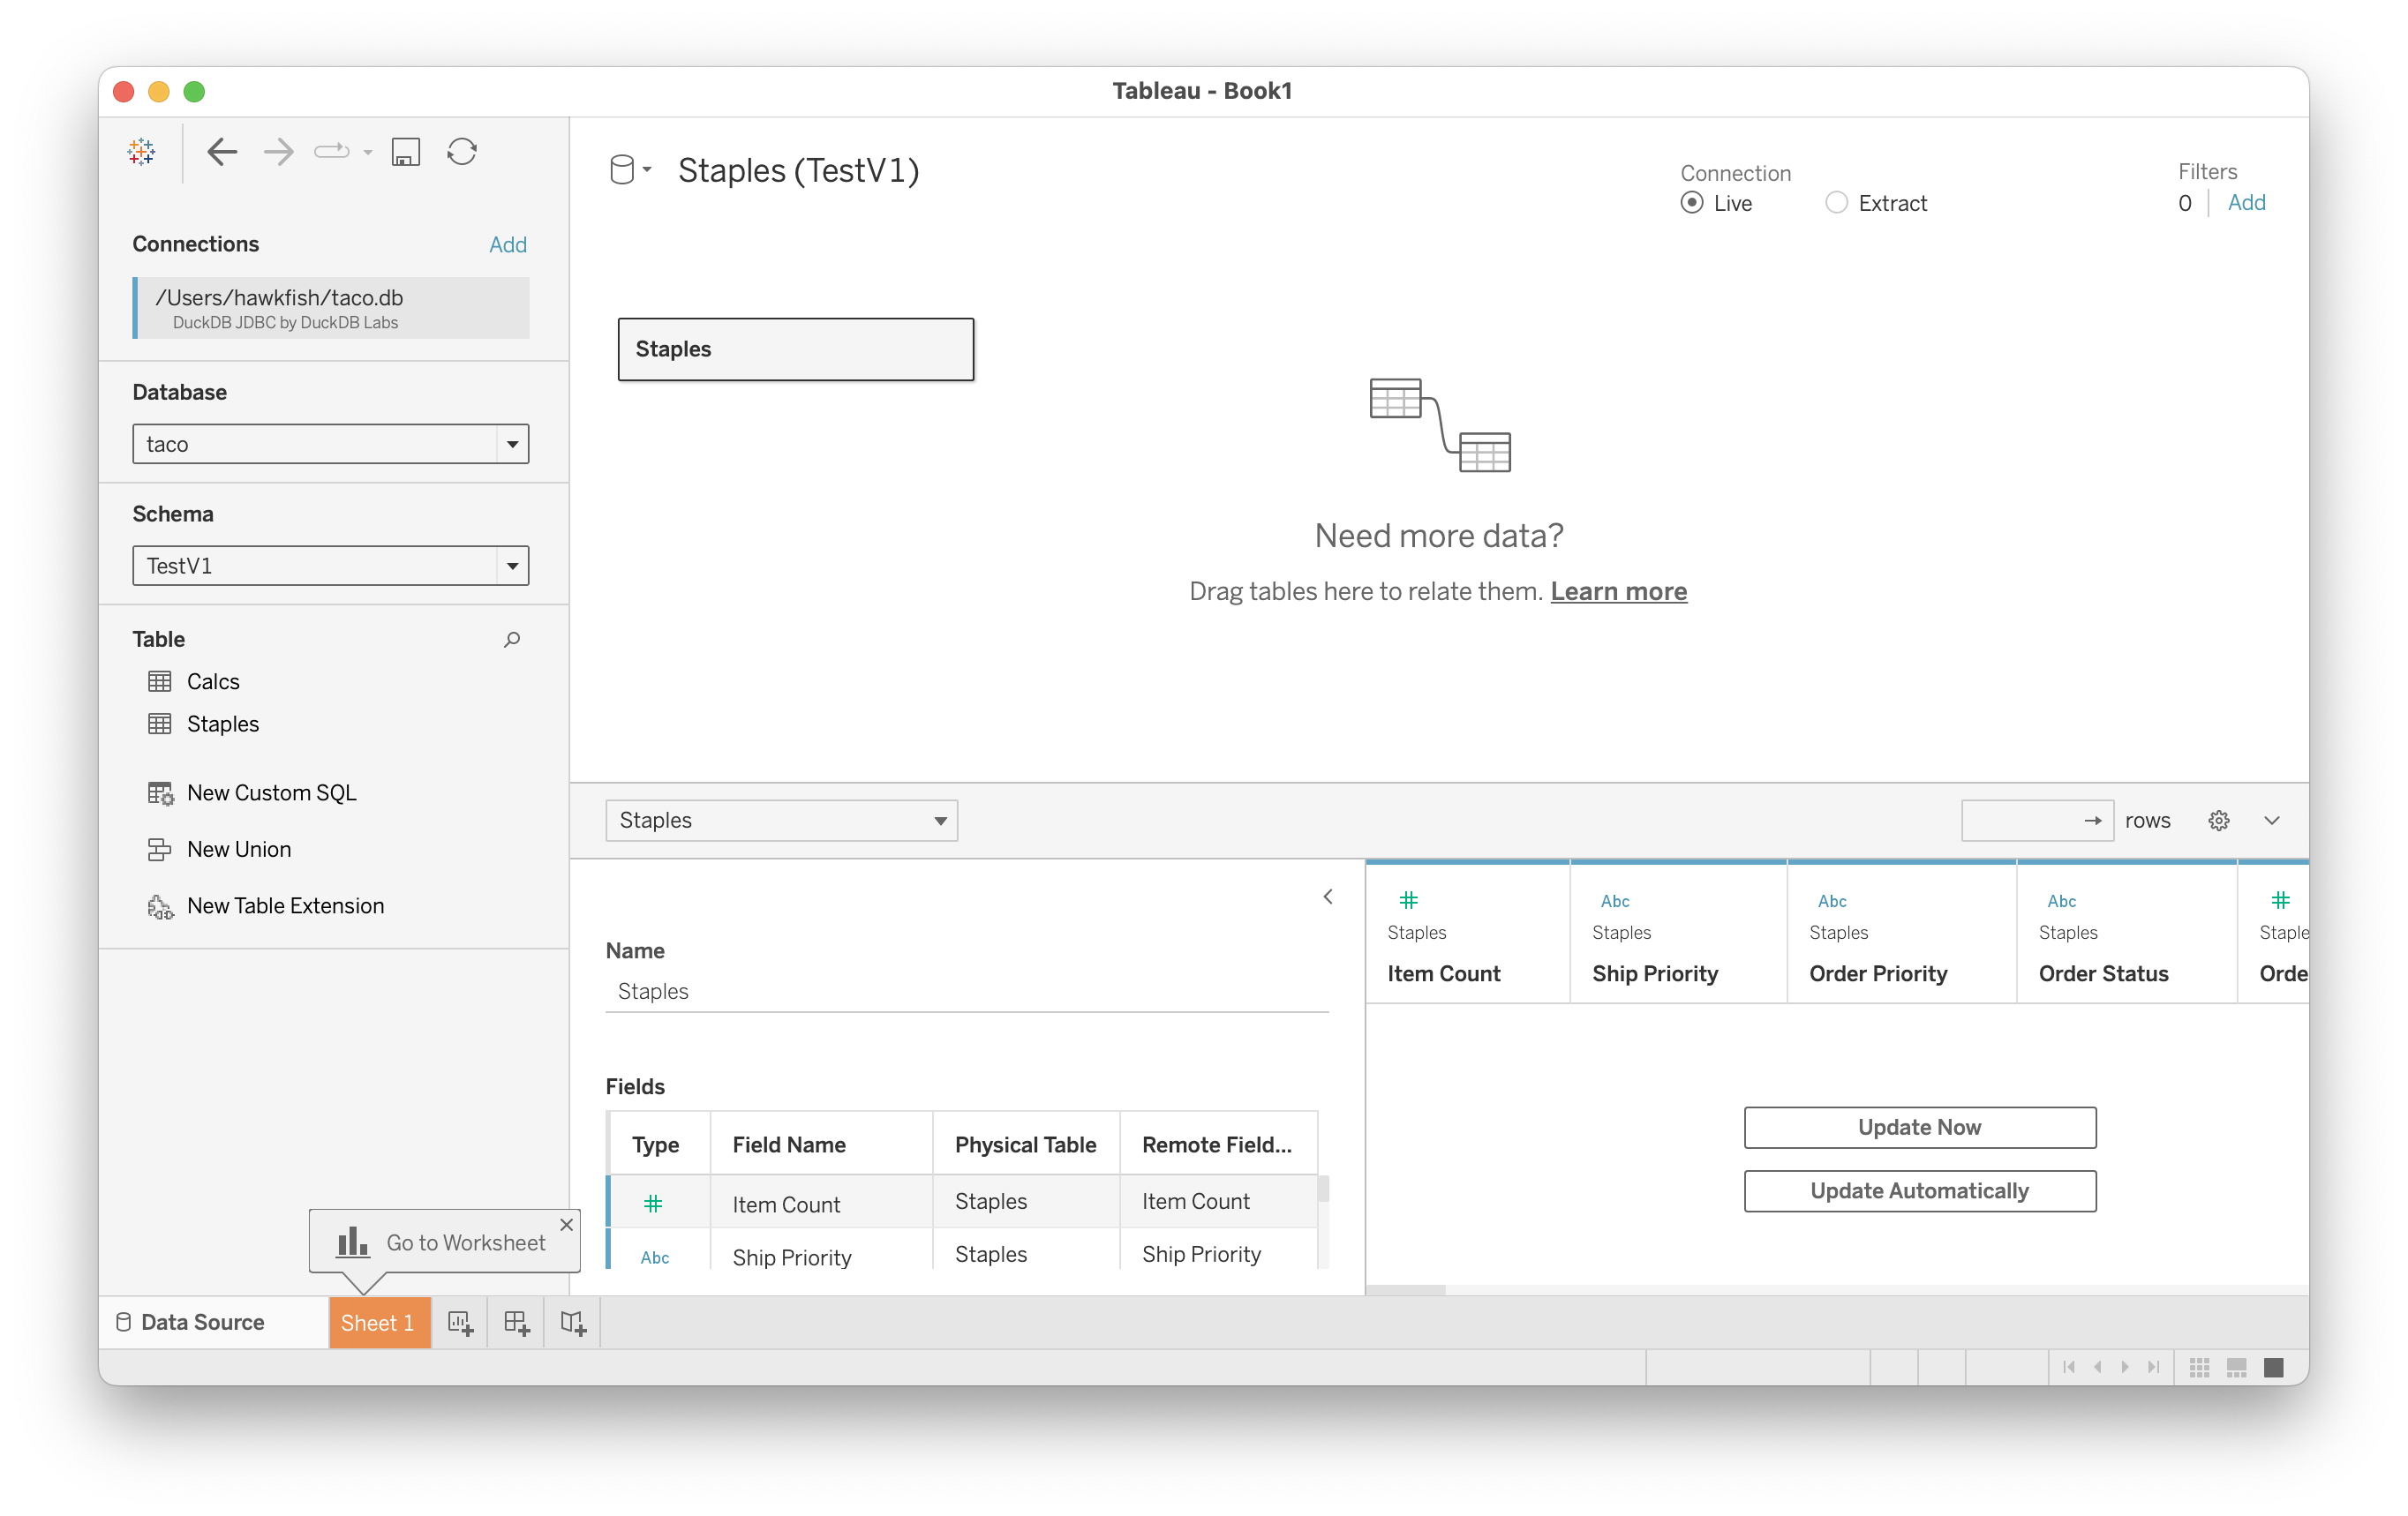Click the back arrow in the toolbar

222,152
